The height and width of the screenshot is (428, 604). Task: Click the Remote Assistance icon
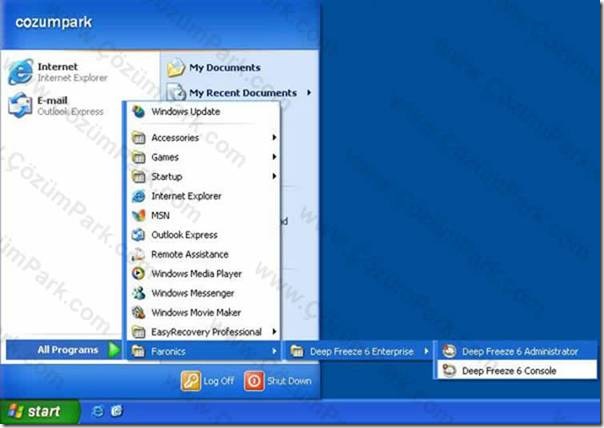[139, 254]
